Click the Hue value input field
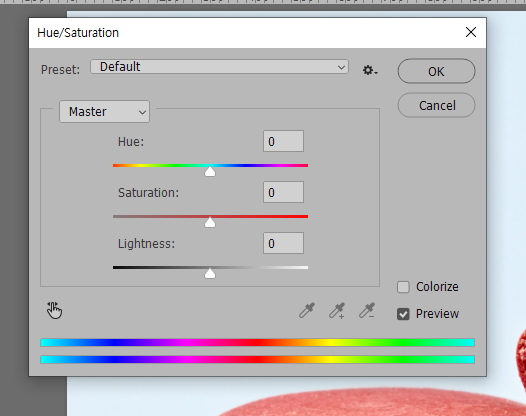526x416 pixels. pyautogui.click(x=283, y=141)
